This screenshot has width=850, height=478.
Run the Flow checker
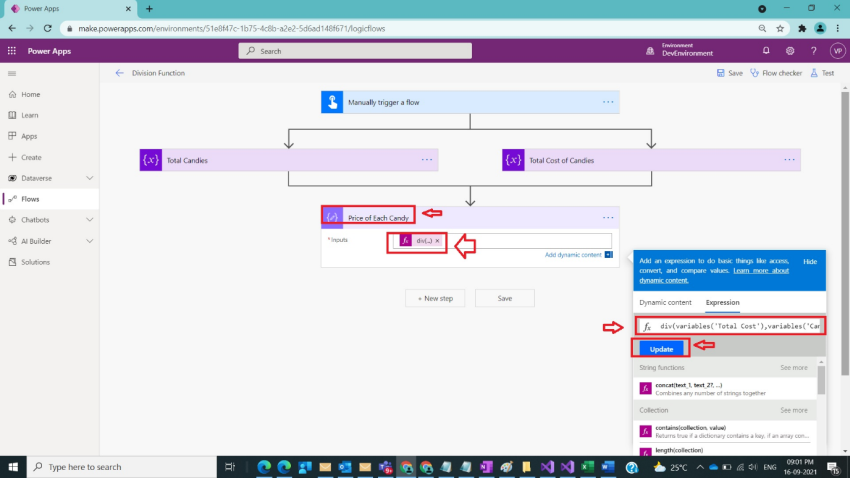pyautogui.click(x=776, y=73)
